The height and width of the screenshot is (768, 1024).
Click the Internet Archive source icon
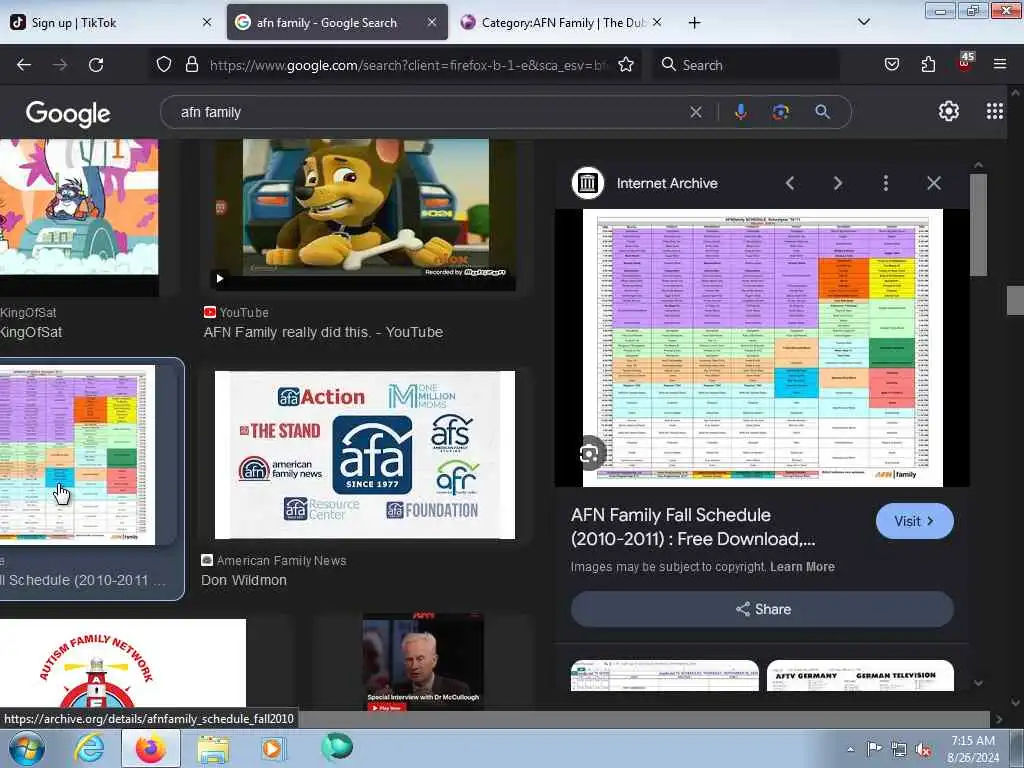pos(588,183)
